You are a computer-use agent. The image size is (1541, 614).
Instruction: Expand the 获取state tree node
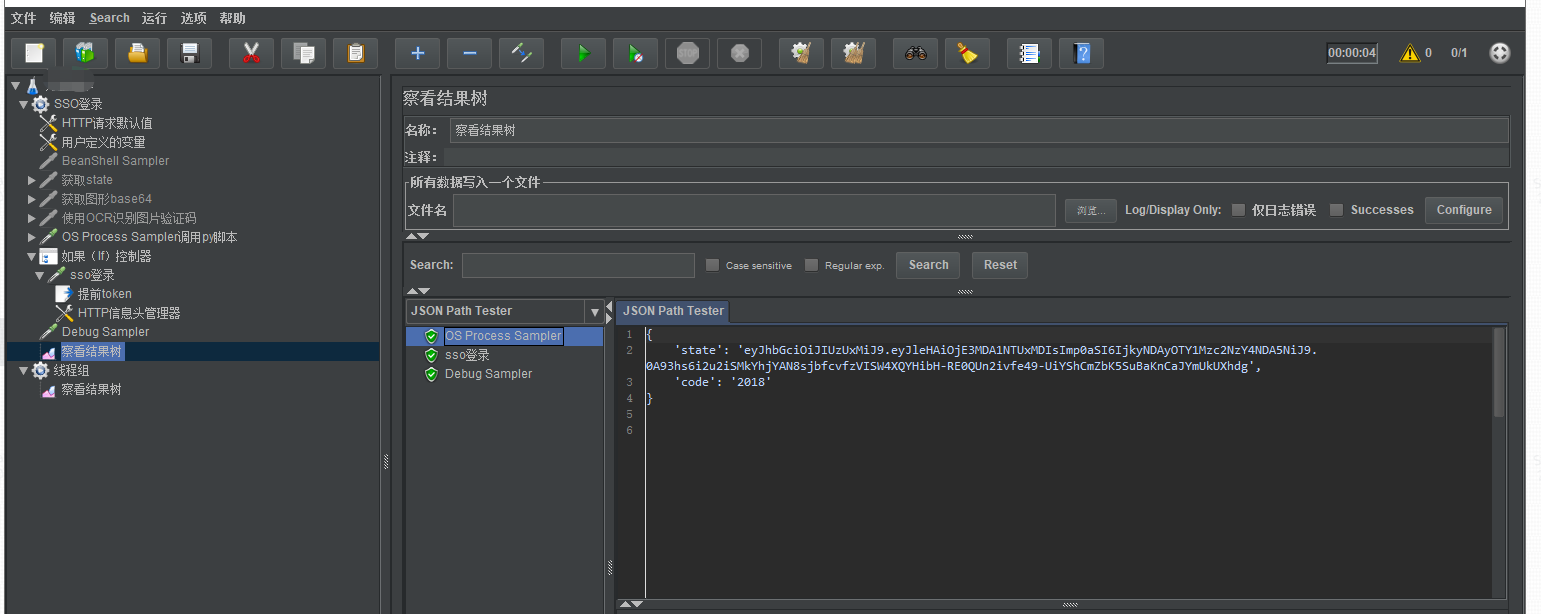point(29,179)
